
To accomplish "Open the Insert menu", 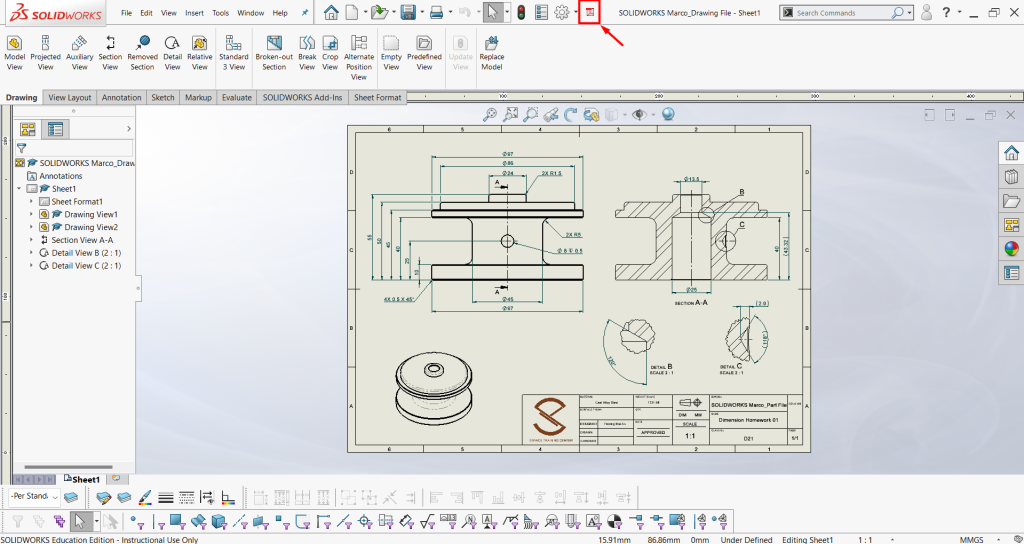I will click(x=194, y=12).
